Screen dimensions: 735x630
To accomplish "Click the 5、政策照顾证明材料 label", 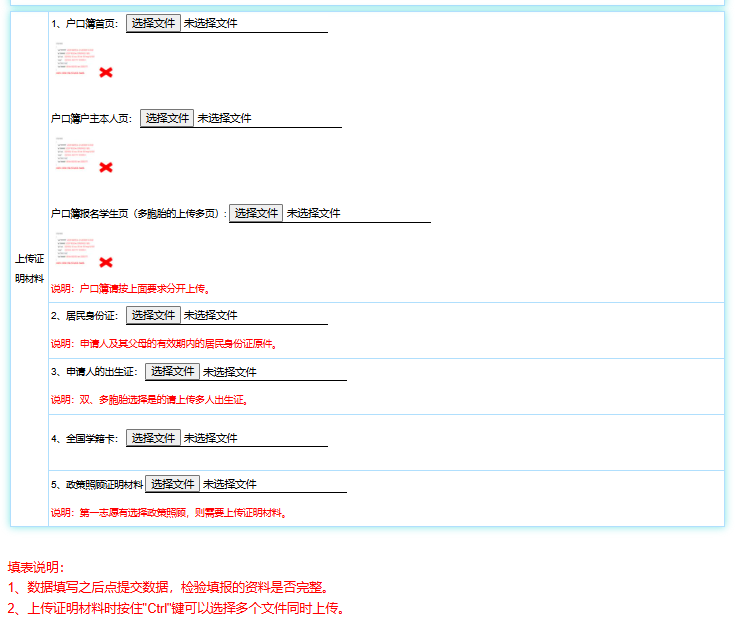I will [x=97, y=485].
